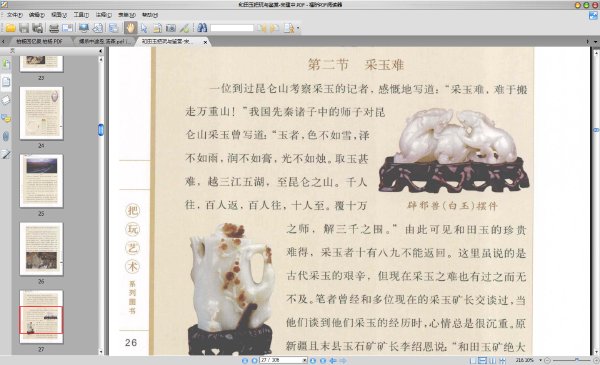Select page 24 thumbnail
The width and height of the screenshot is (600, 365).
pos(41,113)
